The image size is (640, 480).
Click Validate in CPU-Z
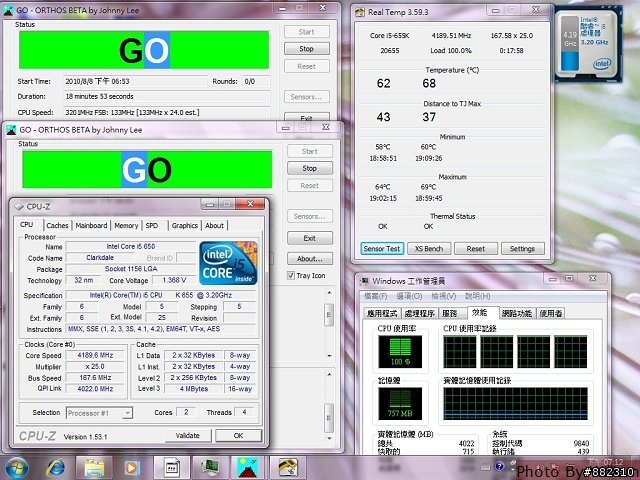tap(188, 436)
